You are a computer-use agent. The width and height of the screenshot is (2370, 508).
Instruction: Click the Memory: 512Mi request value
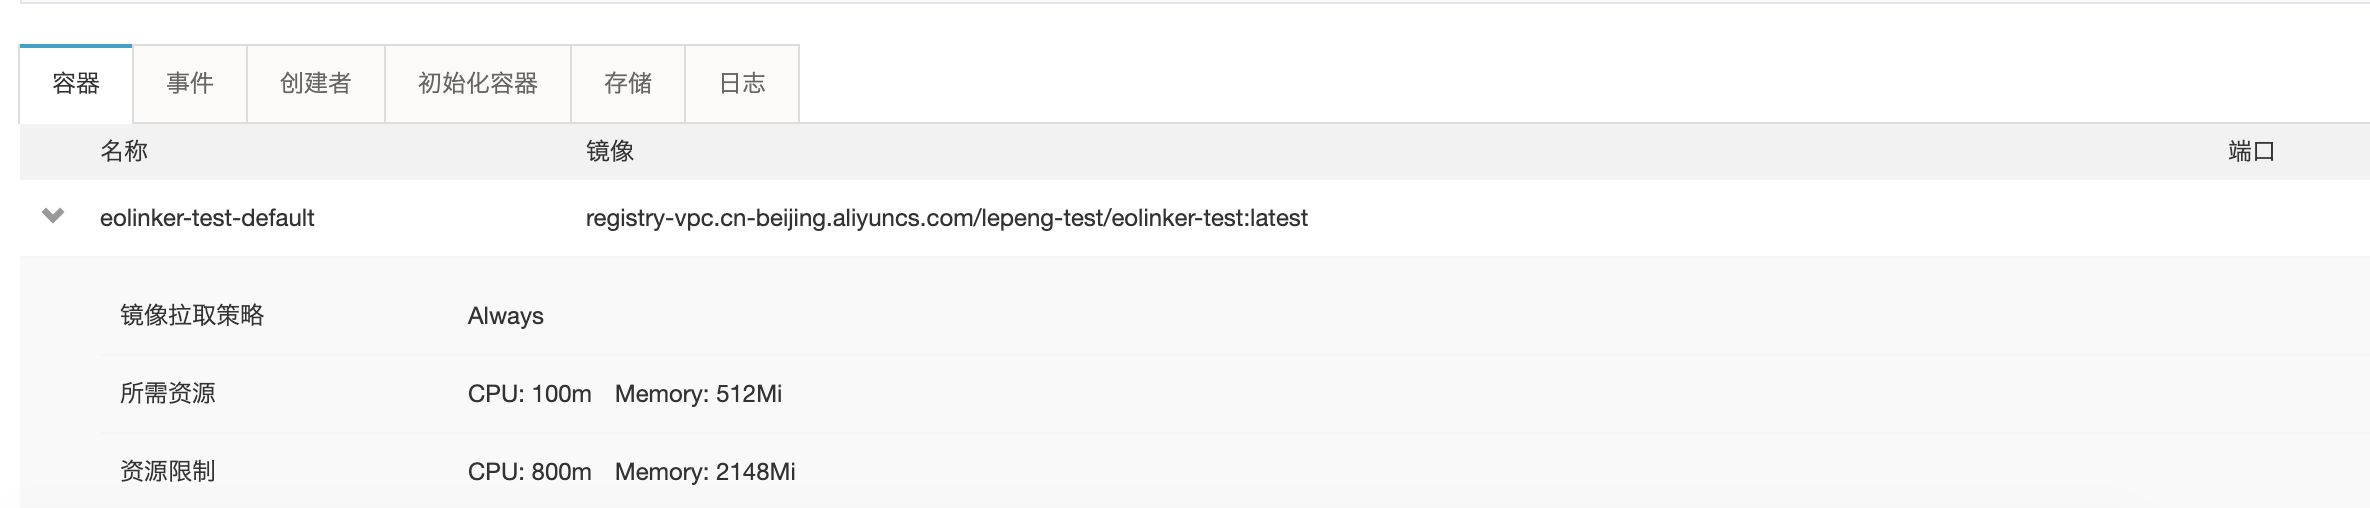[x=698, y=394]
